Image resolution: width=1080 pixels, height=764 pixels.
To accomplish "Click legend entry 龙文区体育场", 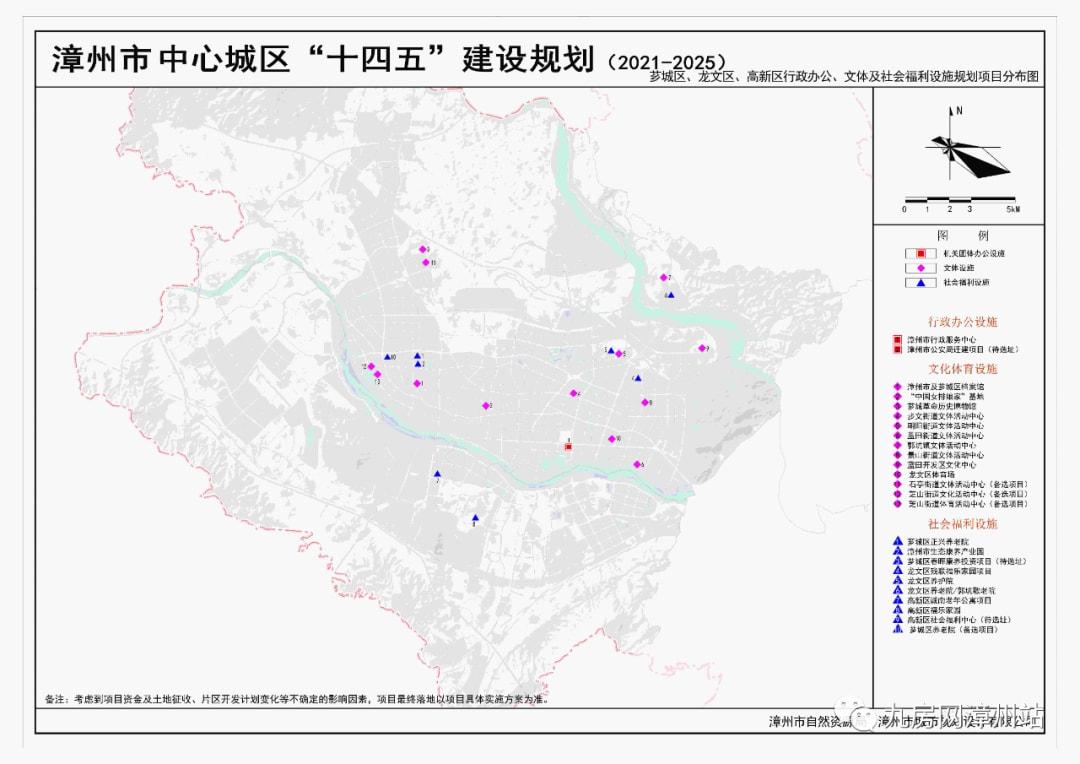I will coord(931,475).
